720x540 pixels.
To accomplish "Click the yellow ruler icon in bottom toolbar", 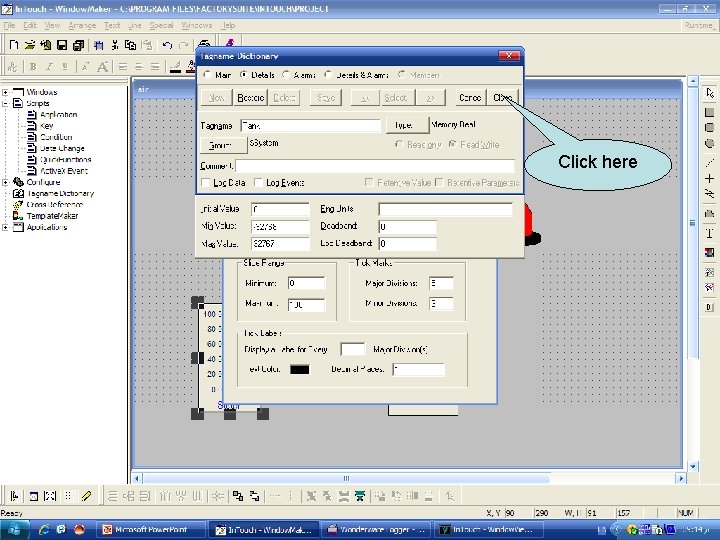I will coord(86,496).
